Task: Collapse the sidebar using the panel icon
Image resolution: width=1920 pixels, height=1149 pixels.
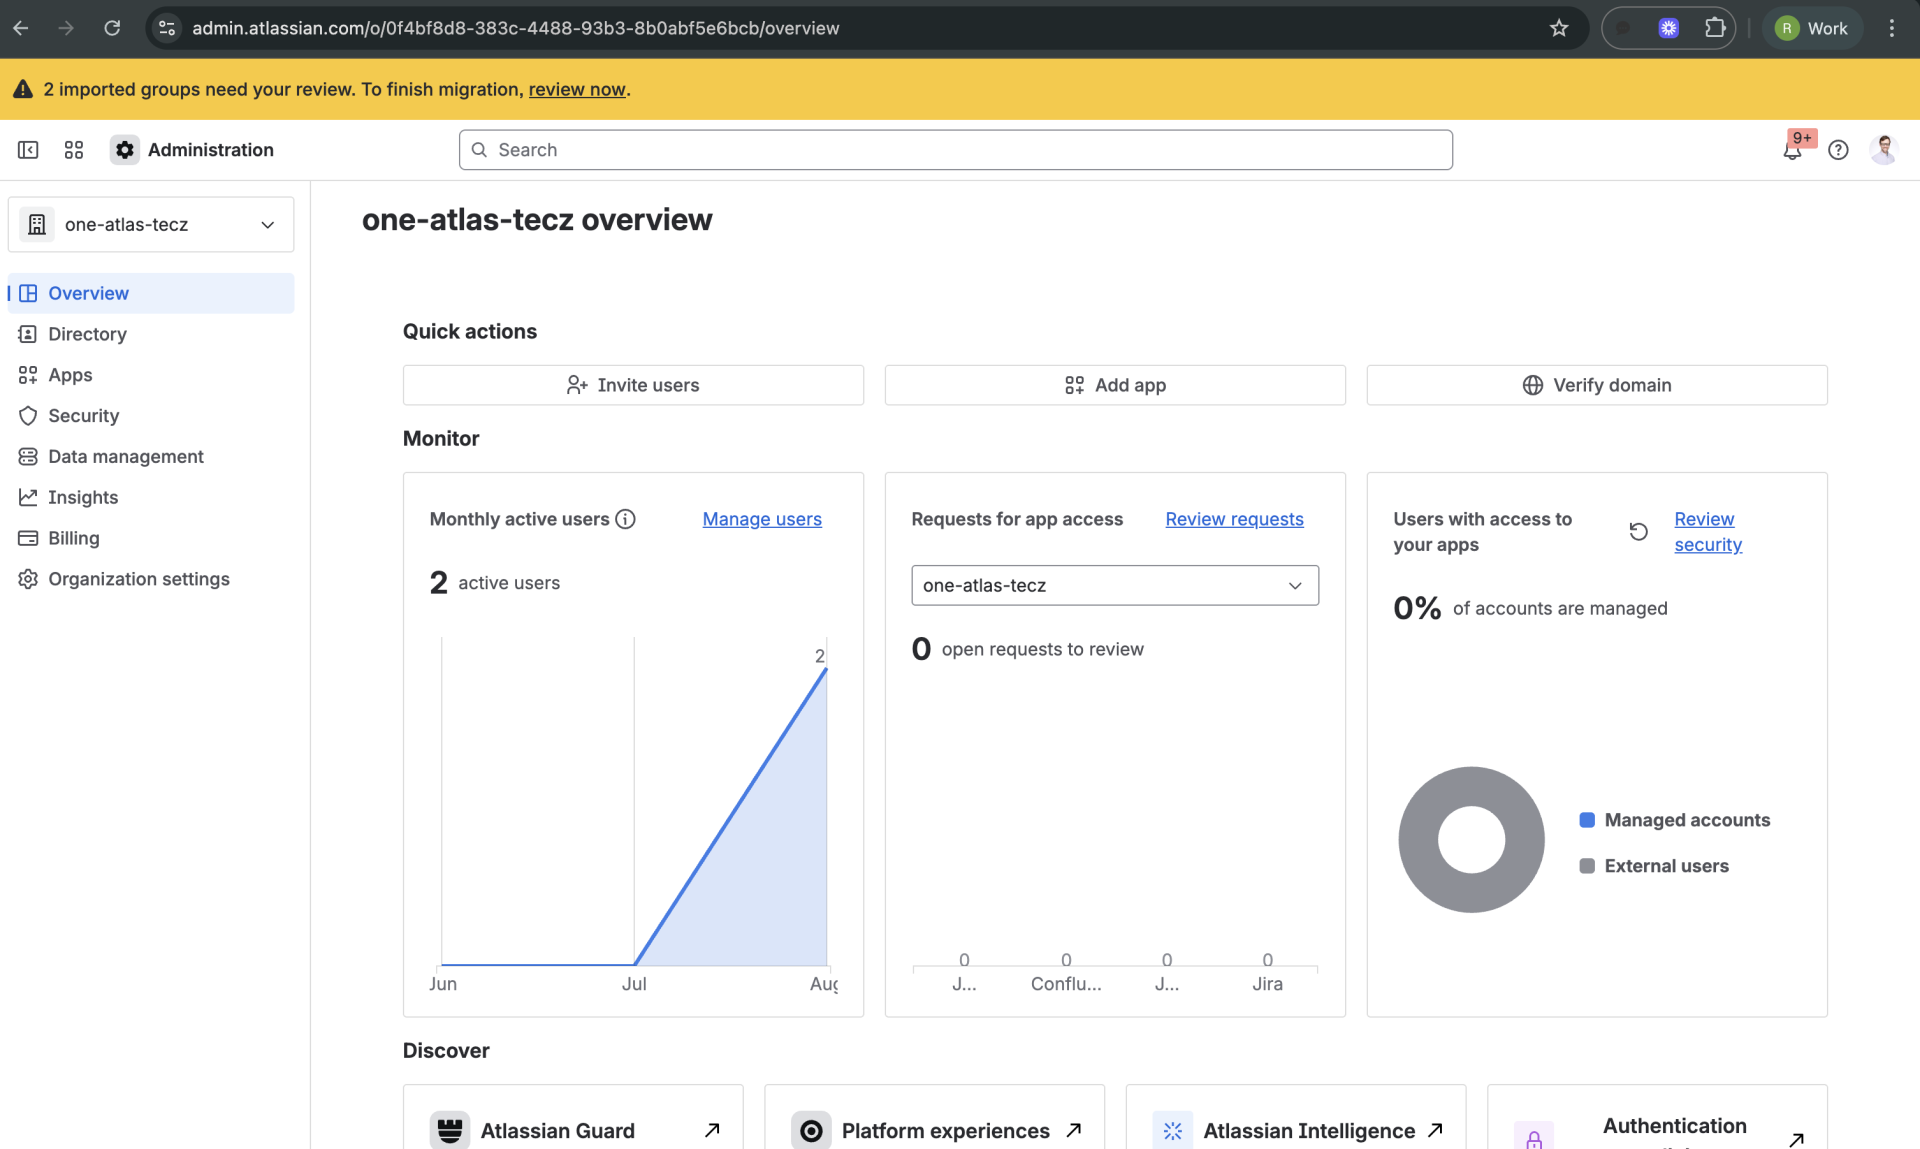Action: pos(28,150)
